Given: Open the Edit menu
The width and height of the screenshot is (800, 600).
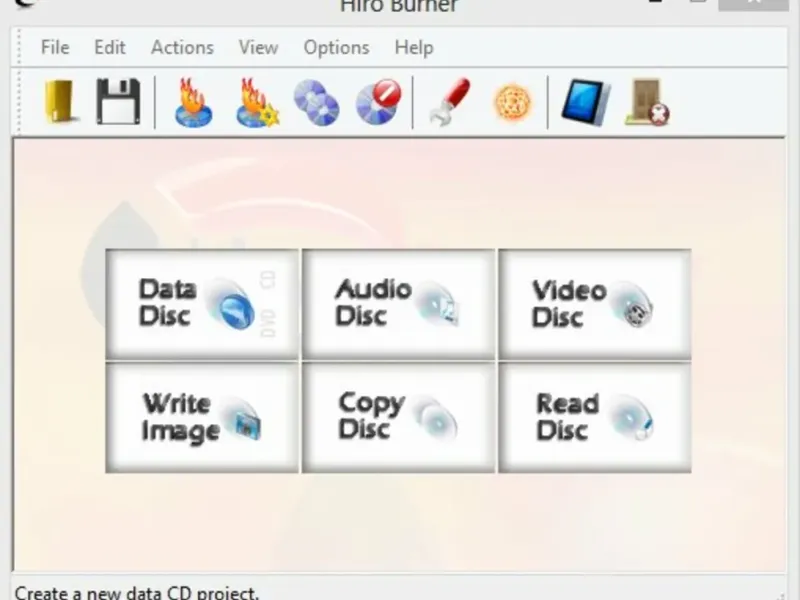Looking at the screenshot, I should click(x=110, y=47).
